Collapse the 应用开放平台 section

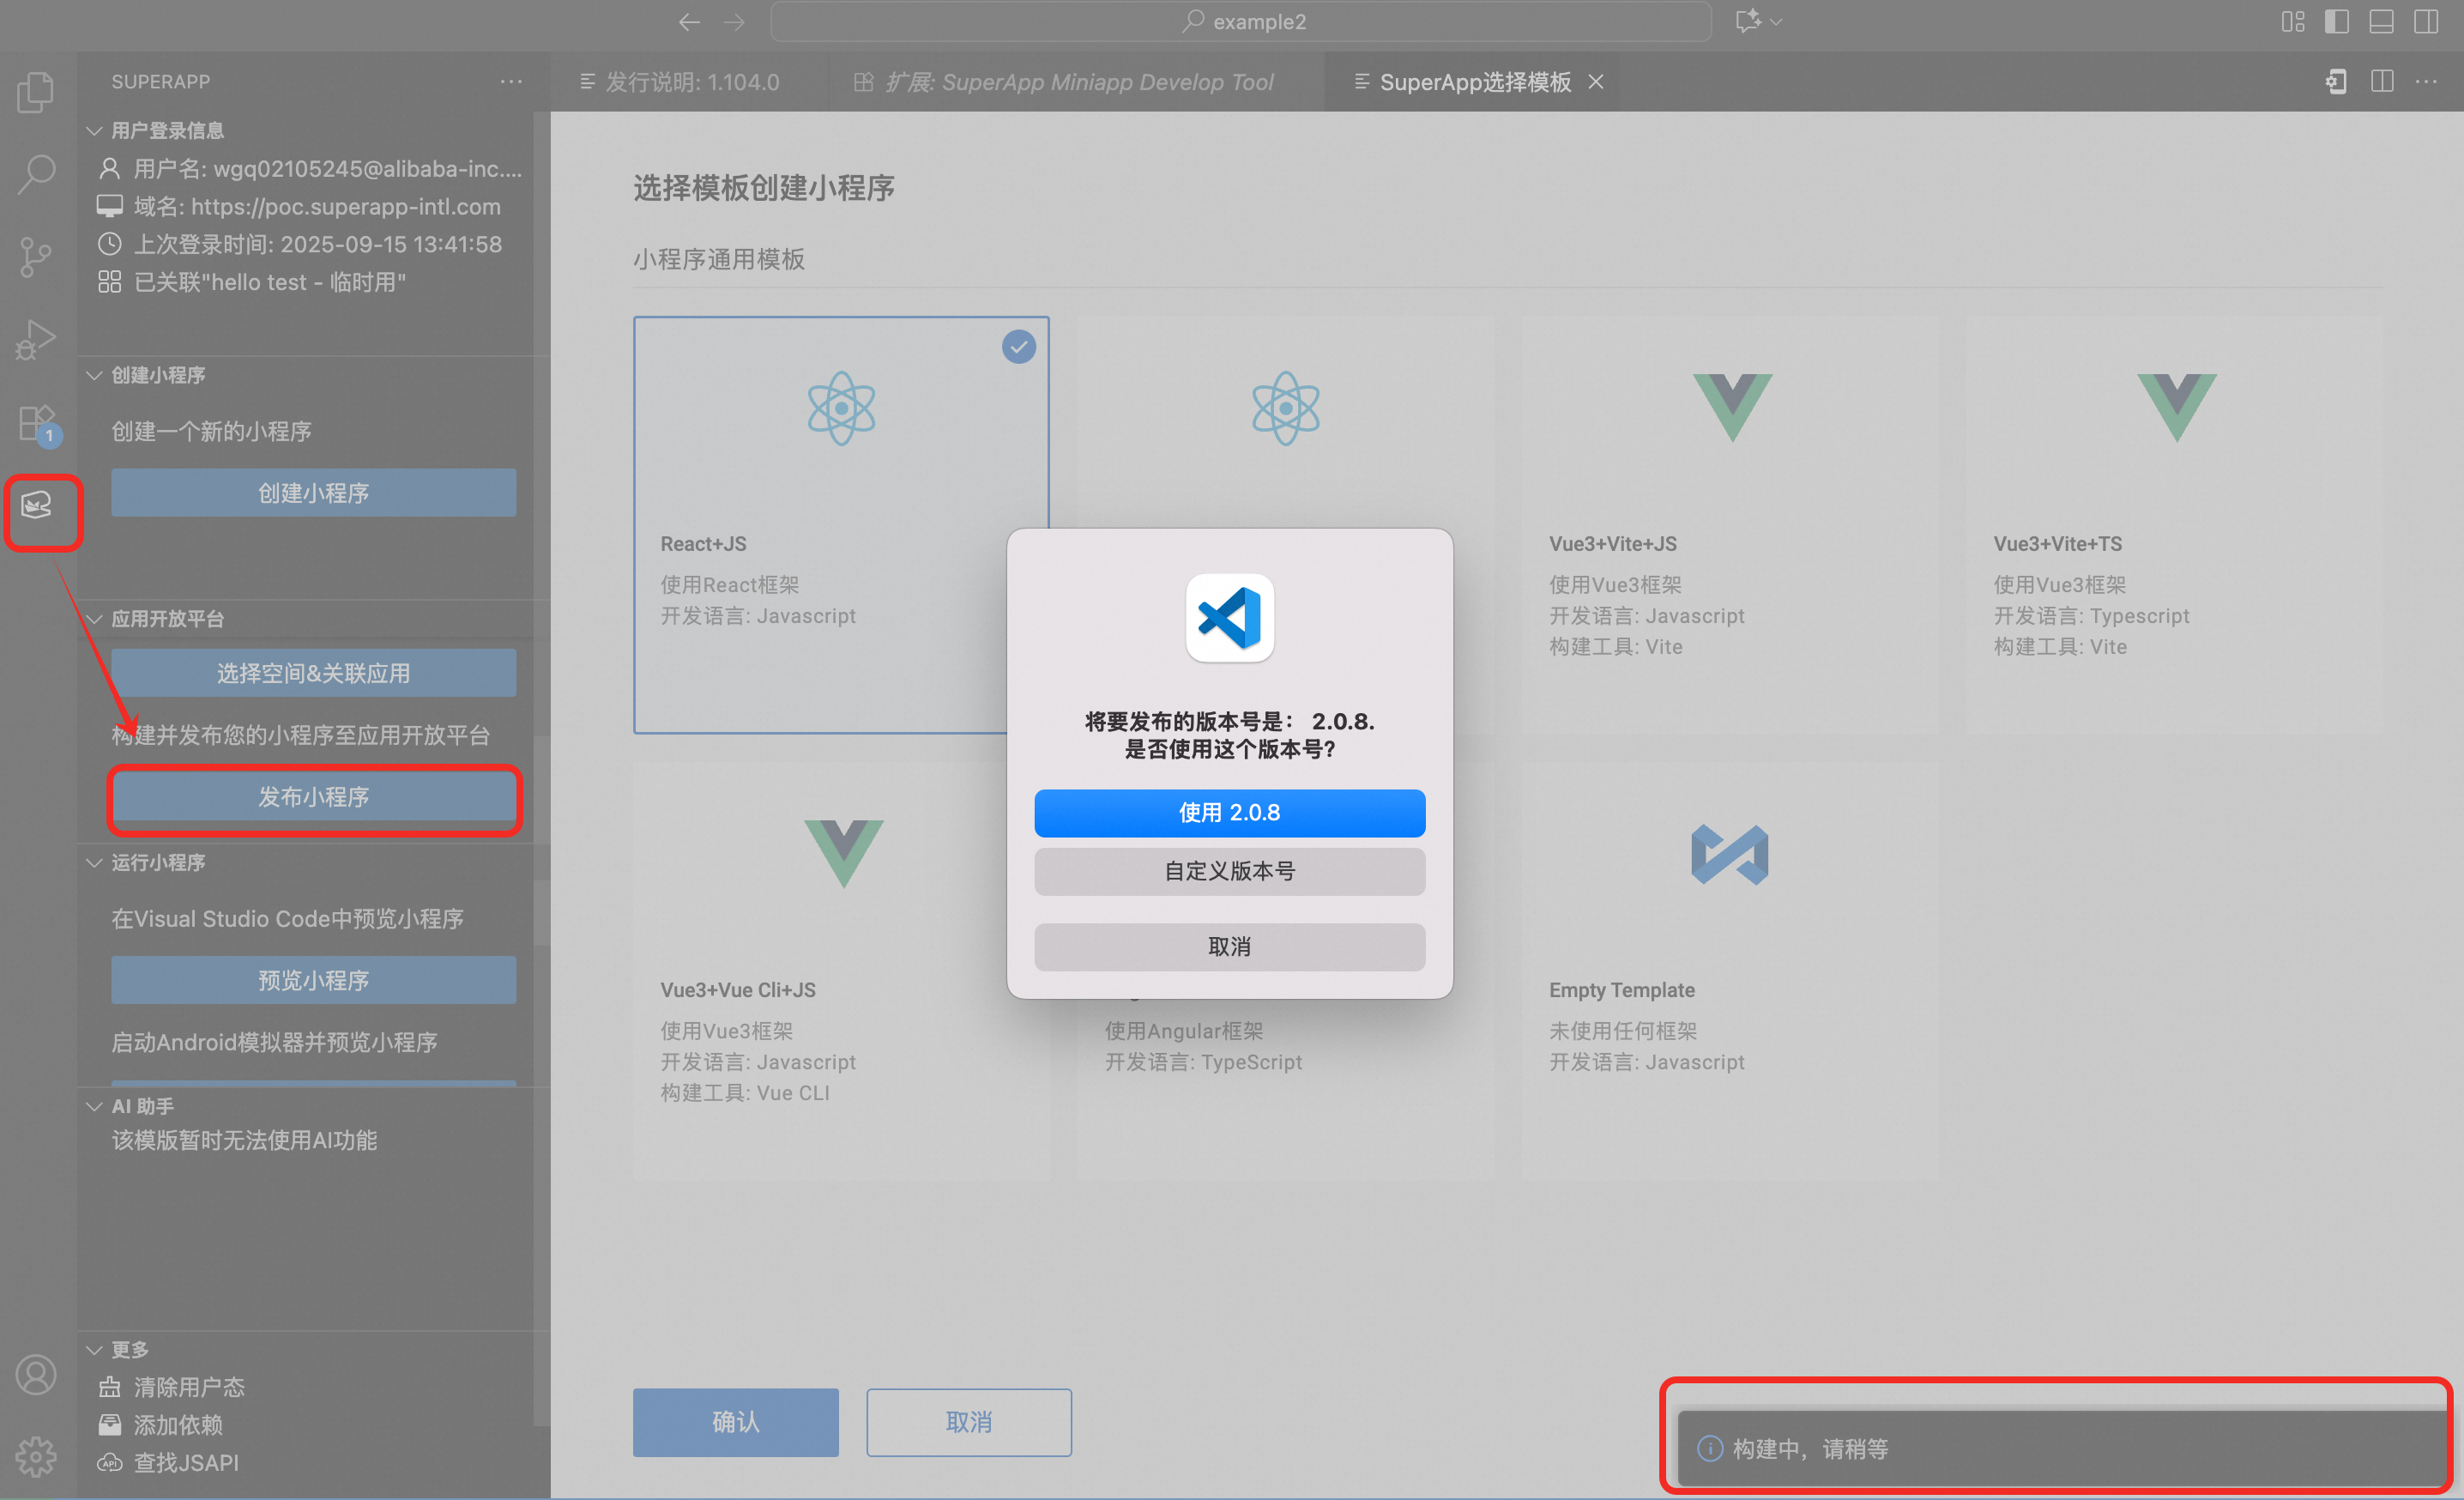coord(167,619)
